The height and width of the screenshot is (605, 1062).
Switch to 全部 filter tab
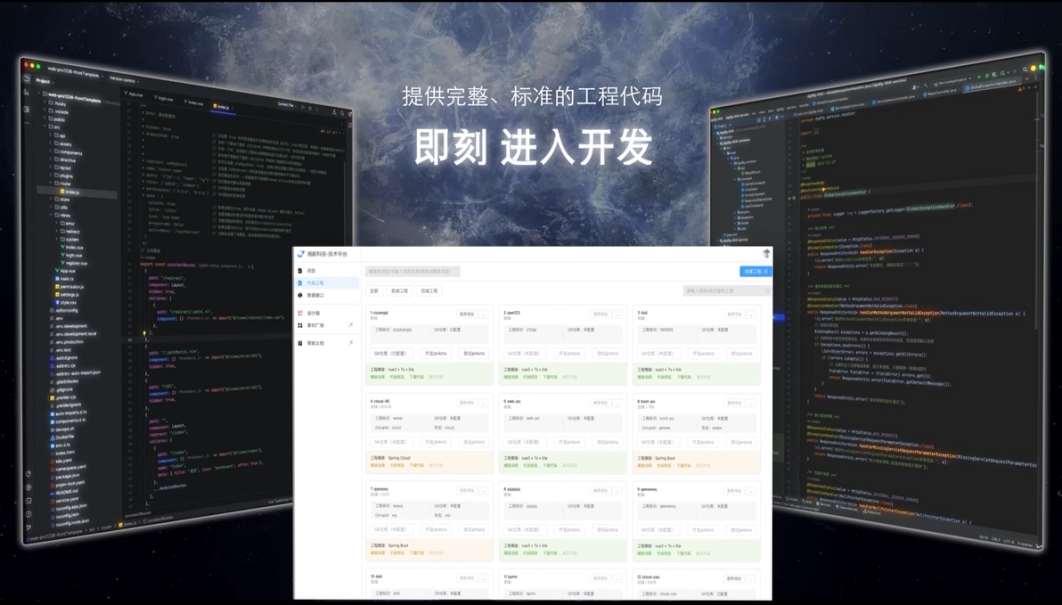(x=374, y=291)
